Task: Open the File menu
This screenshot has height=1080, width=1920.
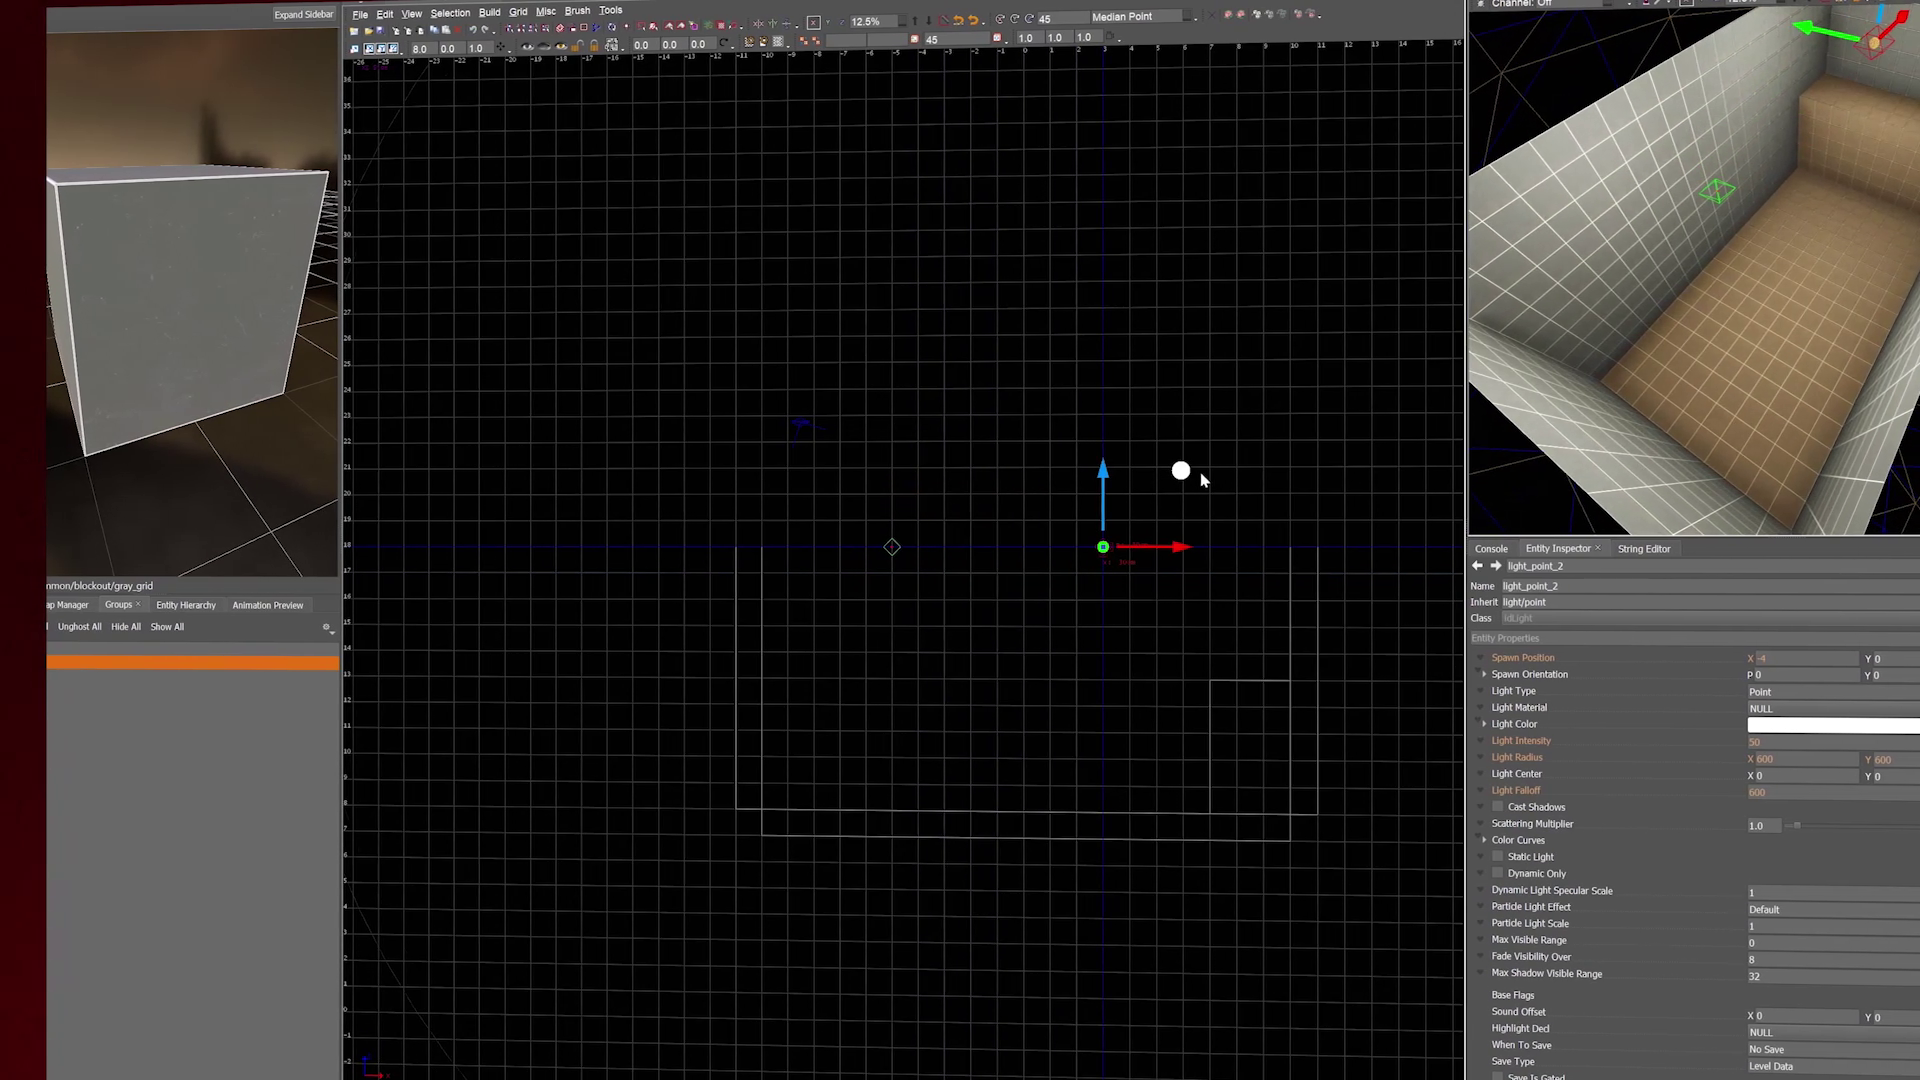Action: click(360, 14)
